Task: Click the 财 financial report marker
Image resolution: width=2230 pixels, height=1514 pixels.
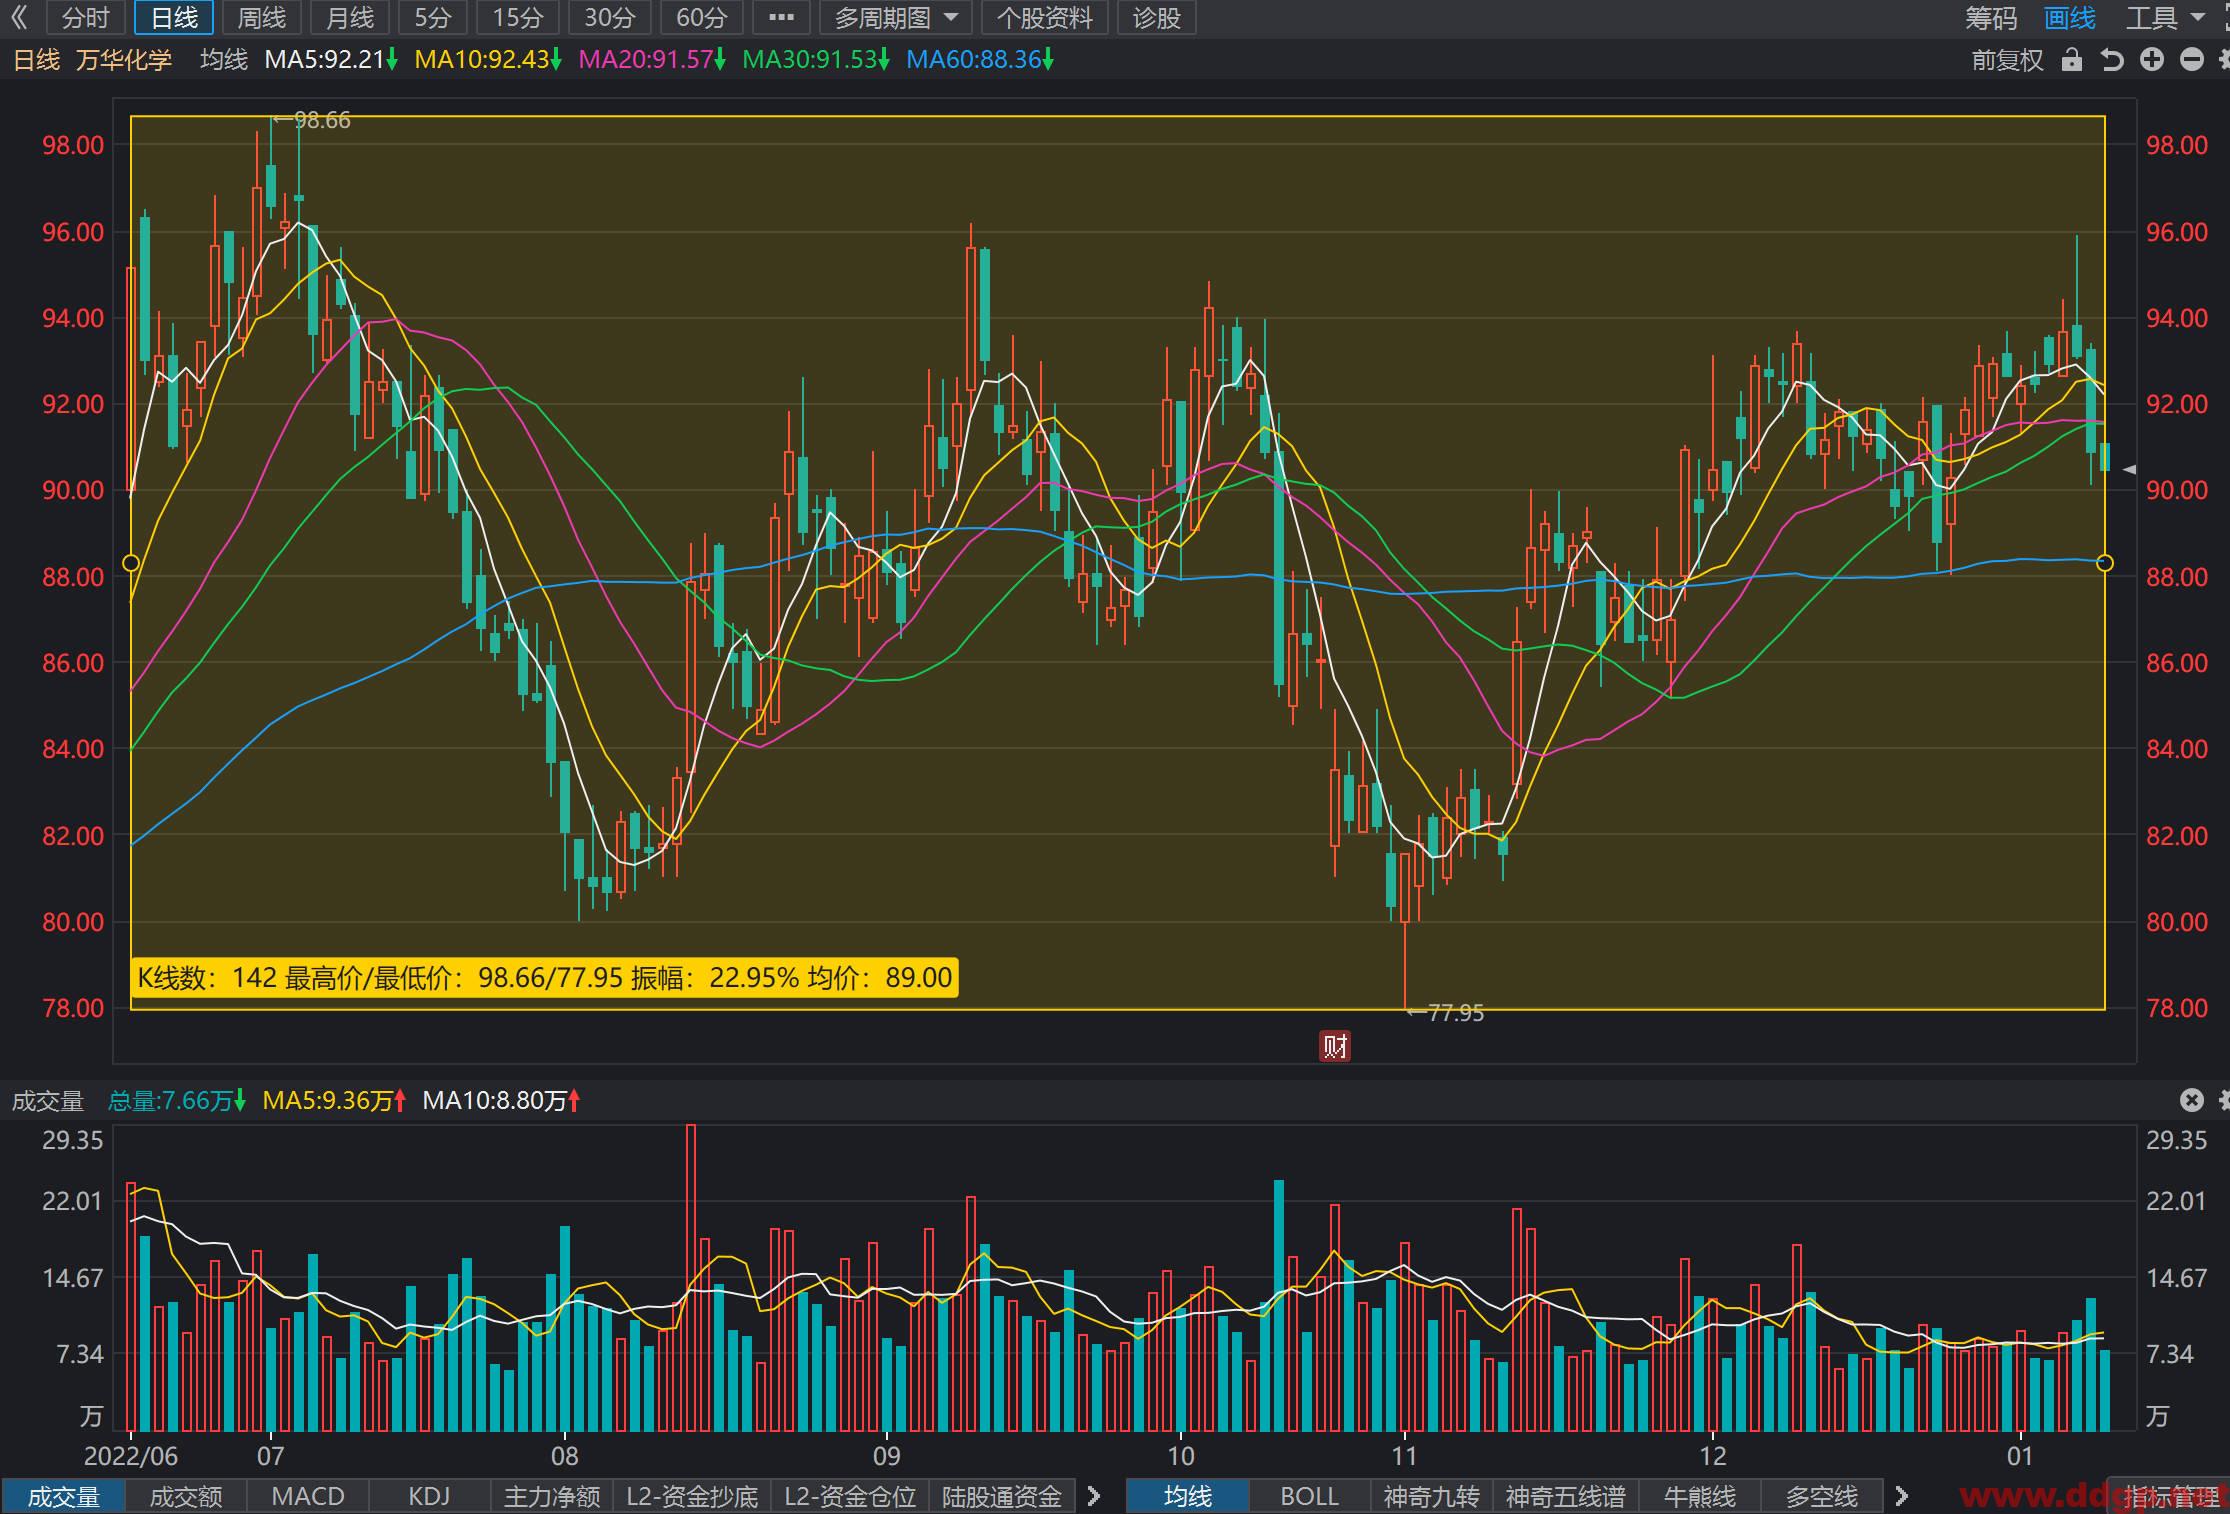Action: (x=1335, y=1046)
